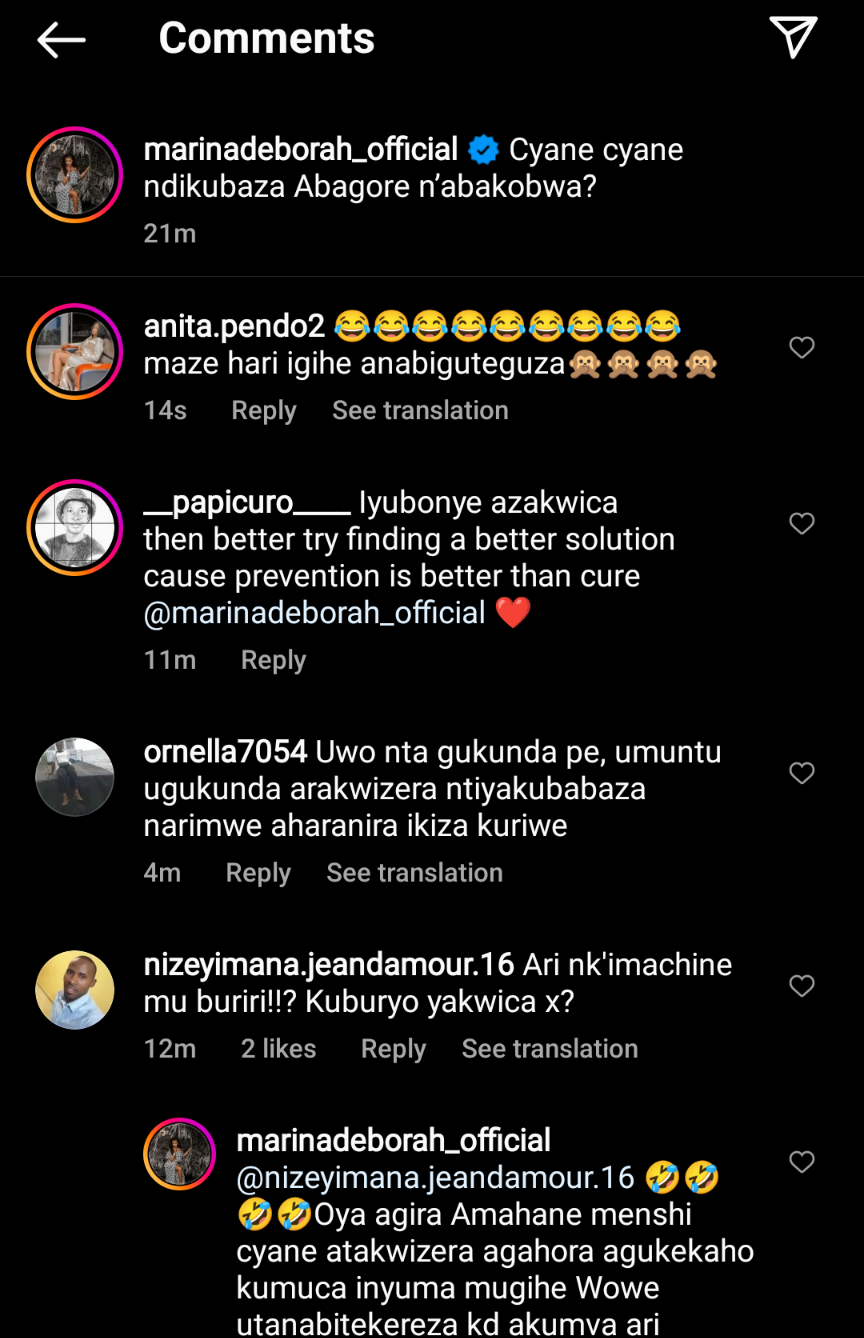This screenshot has width=864, height=1338.
Task: View the 2 likes on nizeyimana's comment
Action: coord(278,1049)
